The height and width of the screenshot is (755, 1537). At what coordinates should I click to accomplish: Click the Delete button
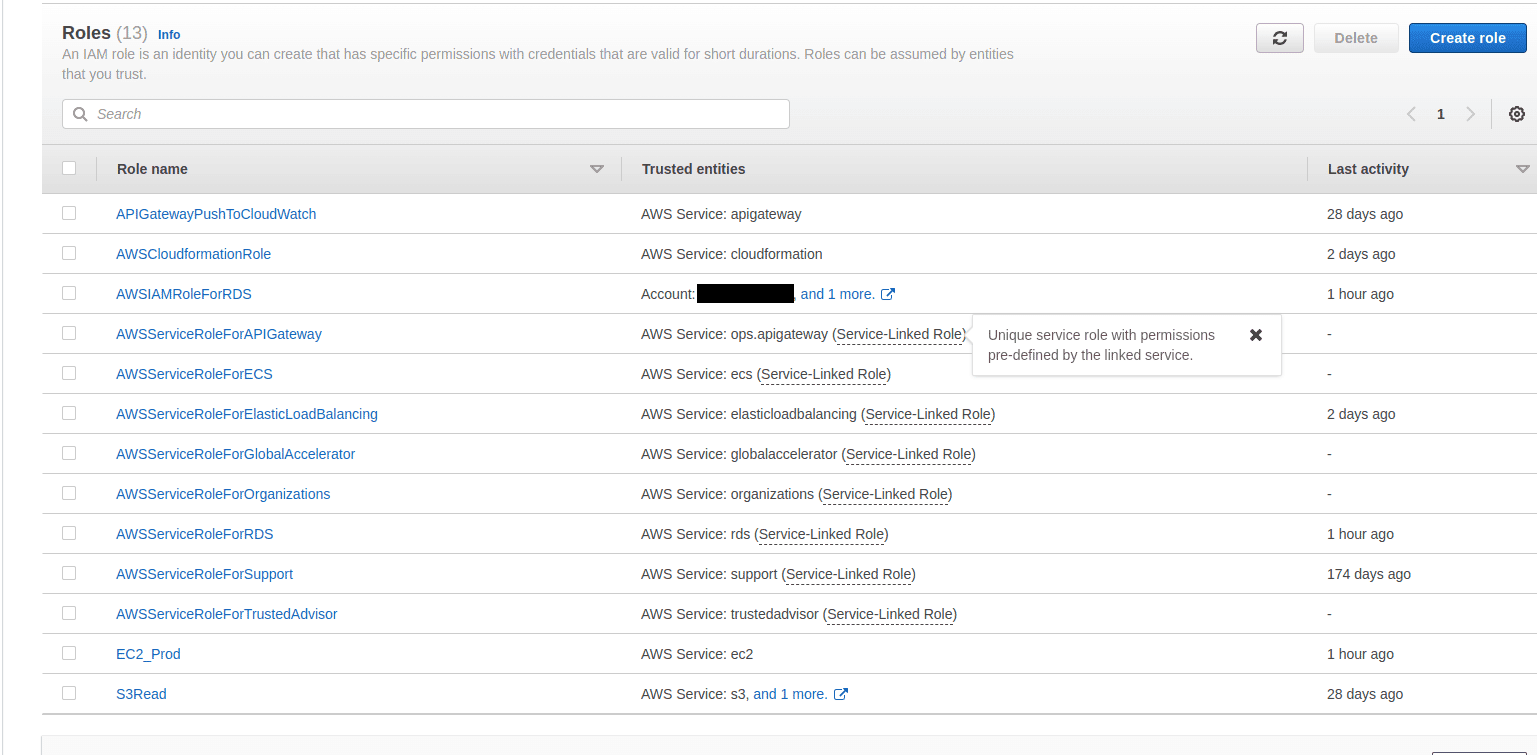(1355, 38)
